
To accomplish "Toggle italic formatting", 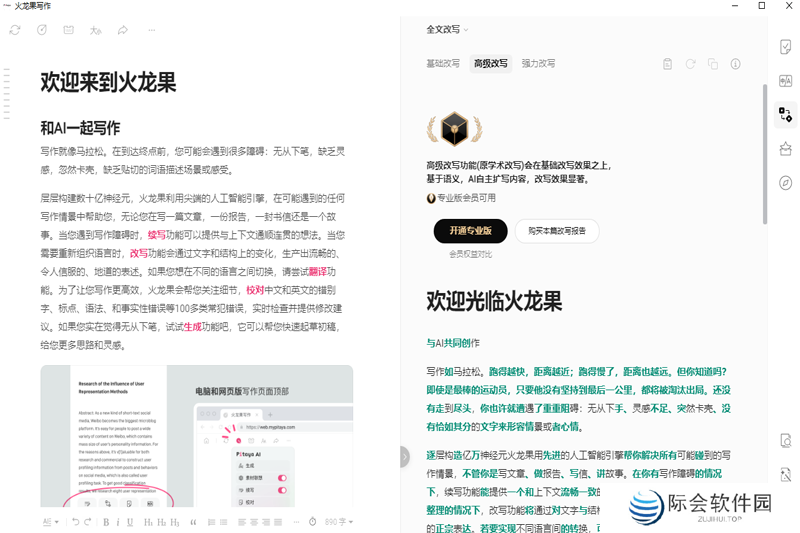I will pyautogui.click(x=118, y=522).
